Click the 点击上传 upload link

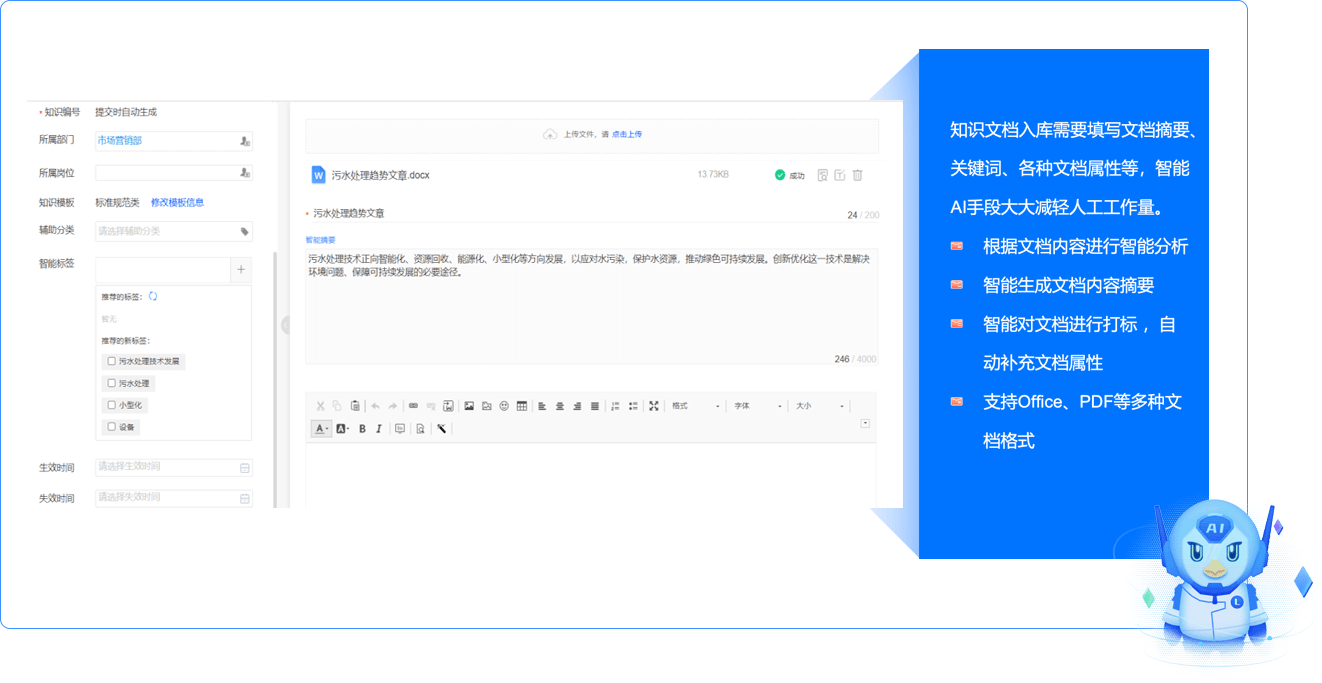coord(627,134)
